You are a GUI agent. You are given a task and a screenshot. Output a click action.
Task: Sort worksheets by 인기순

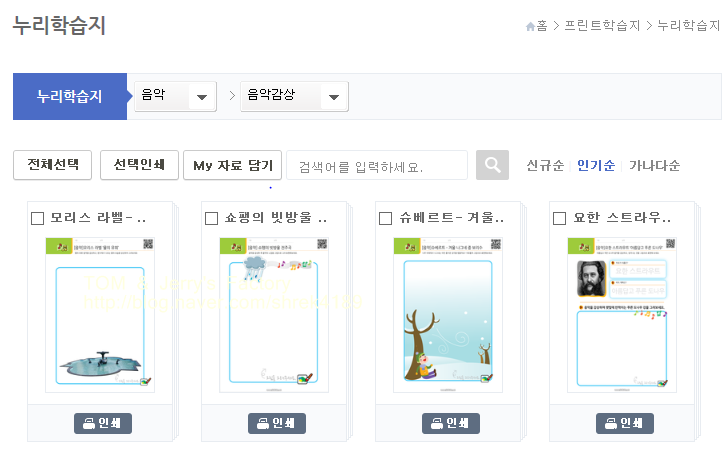click(x=596, y=166)
